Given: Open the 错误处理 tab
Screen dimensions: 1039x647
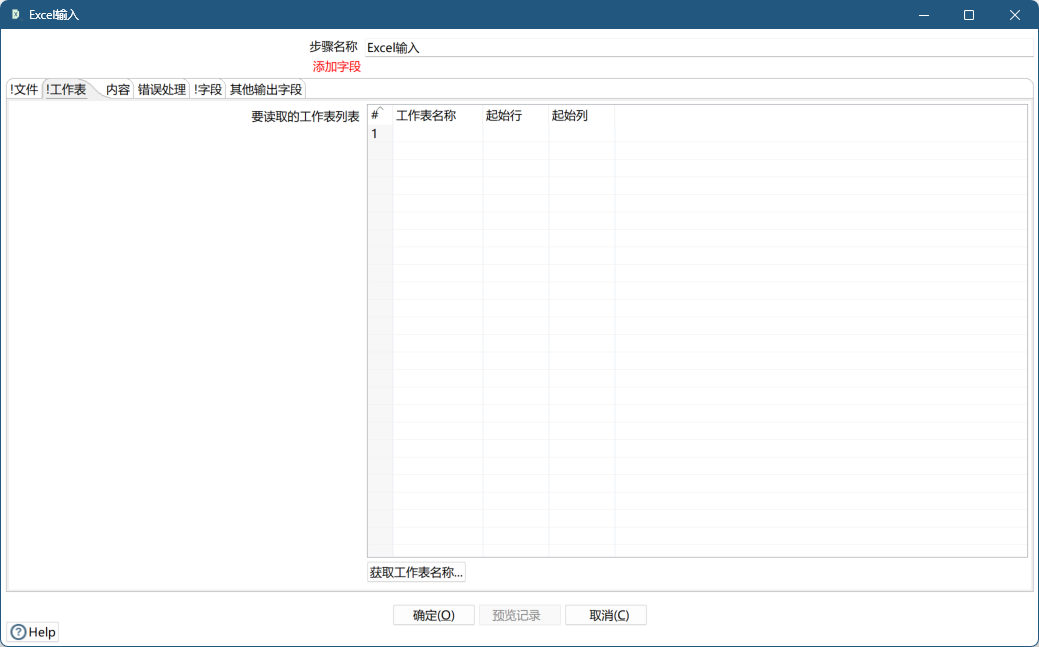Looking at the screenshot, I should 161,89.
